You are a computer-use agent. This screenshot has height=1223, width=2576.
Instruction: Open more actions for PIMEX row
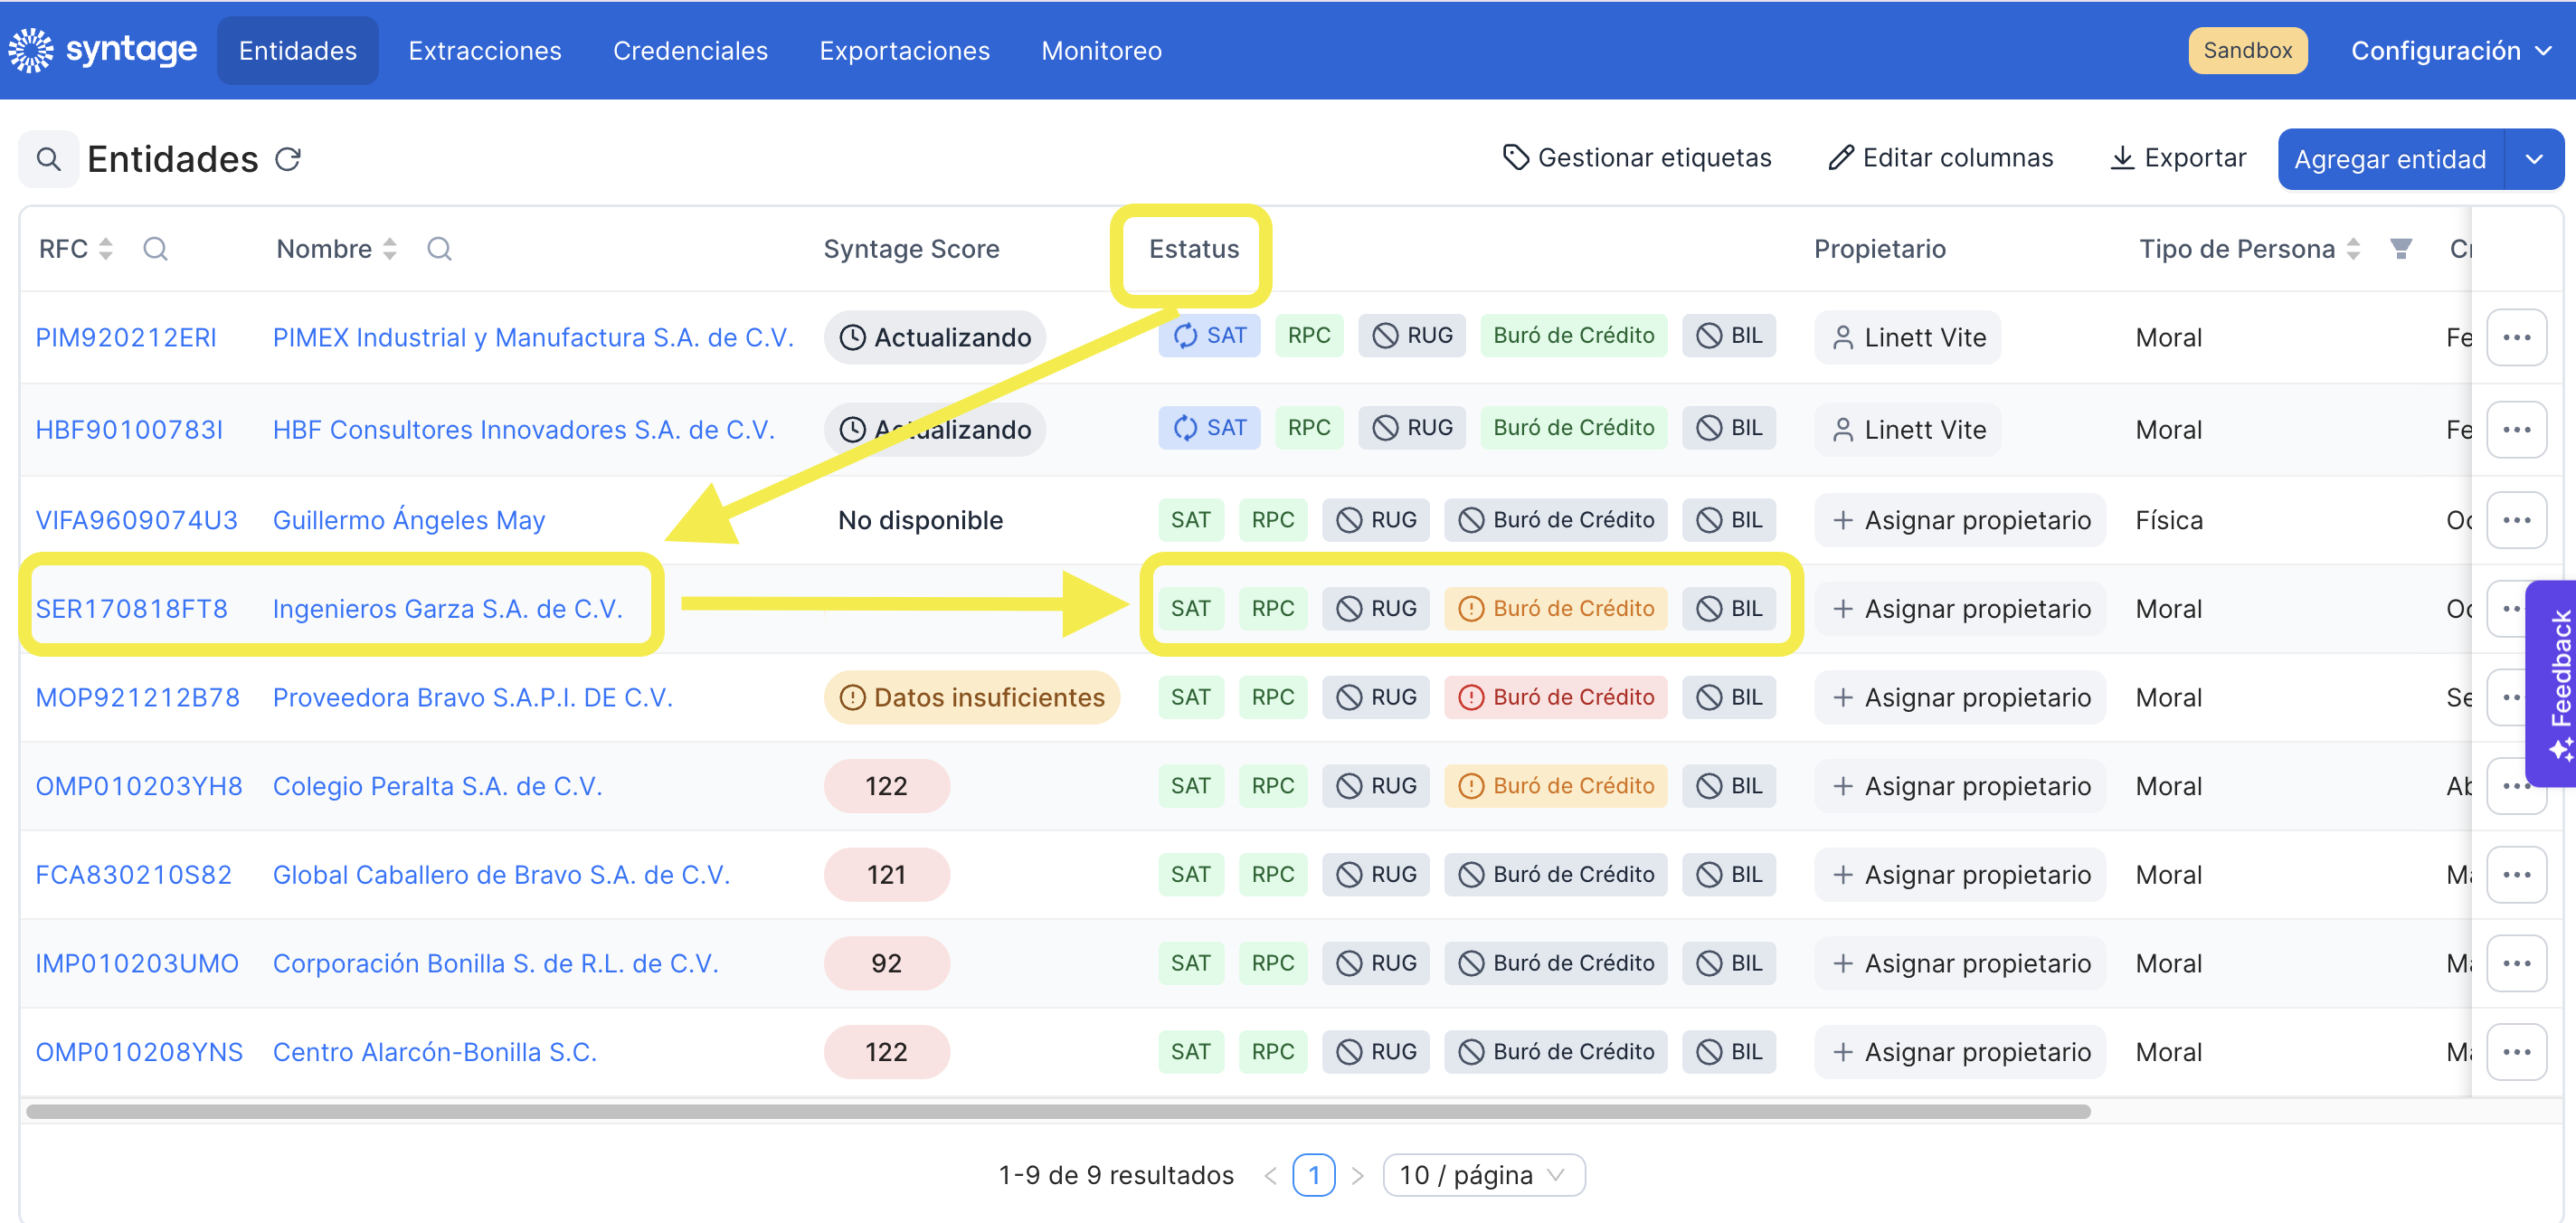(2517, 337)
